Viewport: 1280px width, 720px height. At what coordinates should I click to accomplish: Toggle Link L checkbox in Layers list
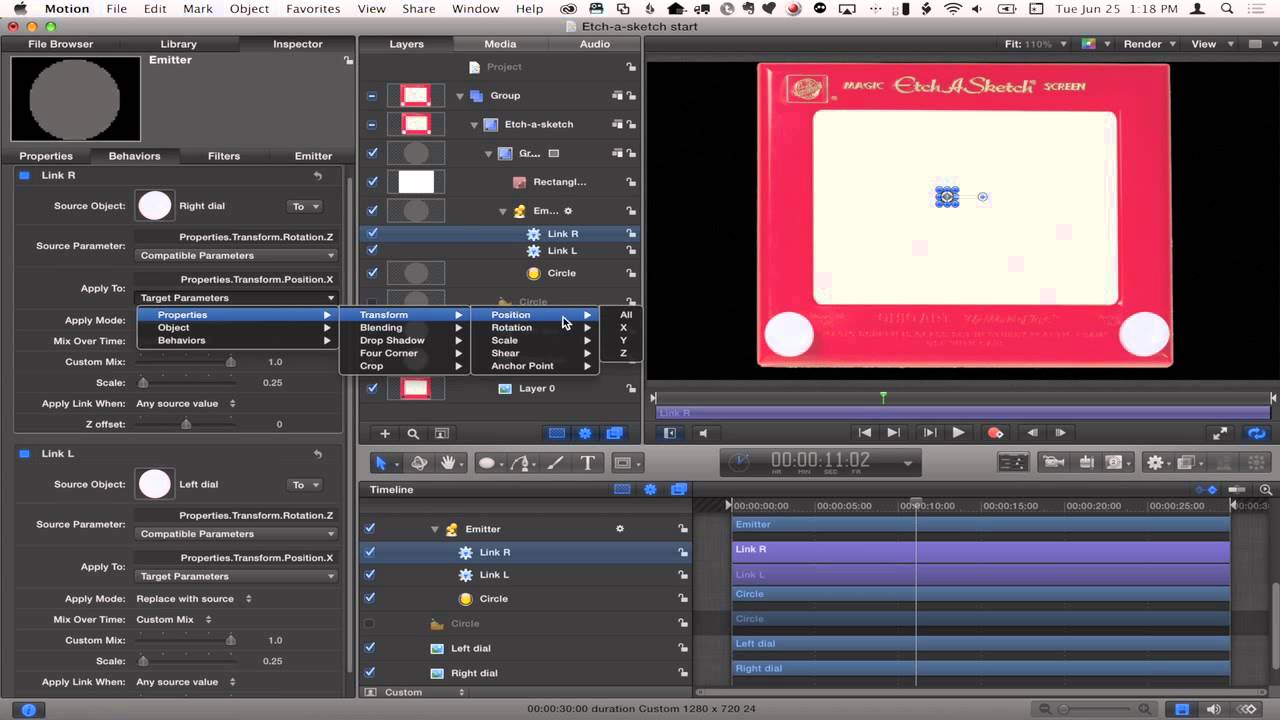[372, 250]
